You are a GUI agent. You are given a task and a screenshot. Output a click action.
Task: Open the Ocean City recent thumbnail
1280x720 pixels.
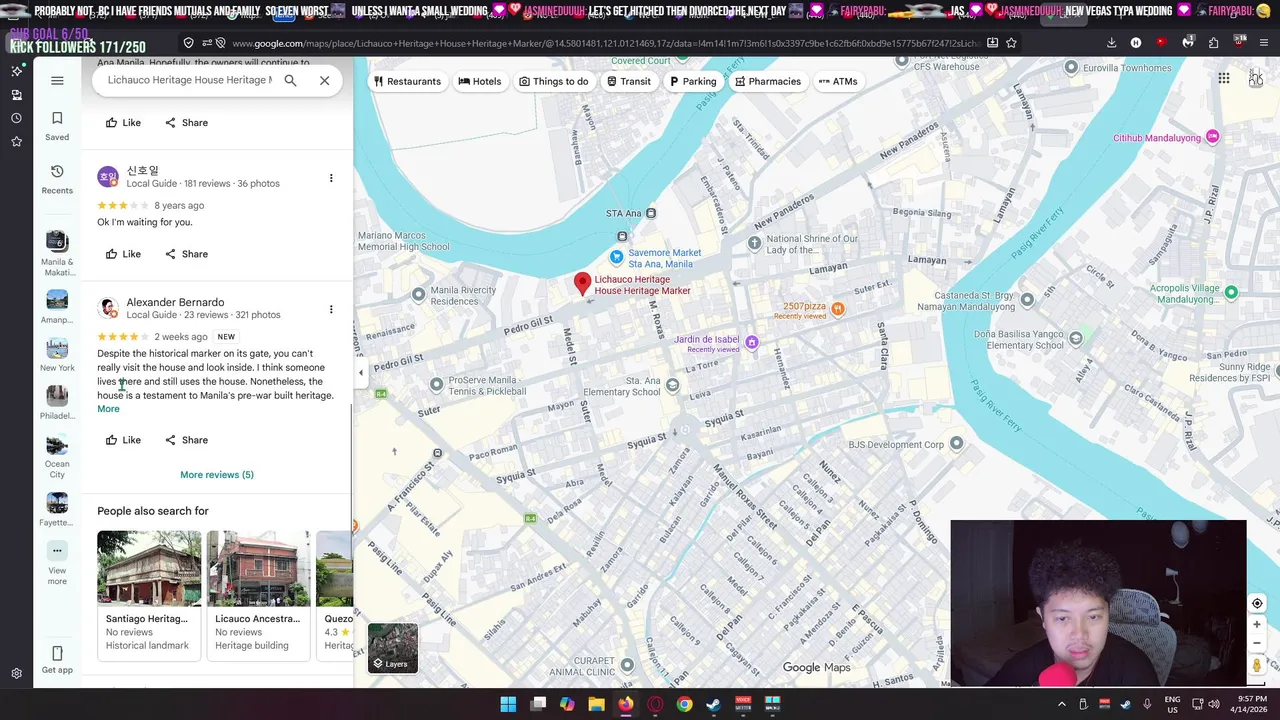point(57,457)
